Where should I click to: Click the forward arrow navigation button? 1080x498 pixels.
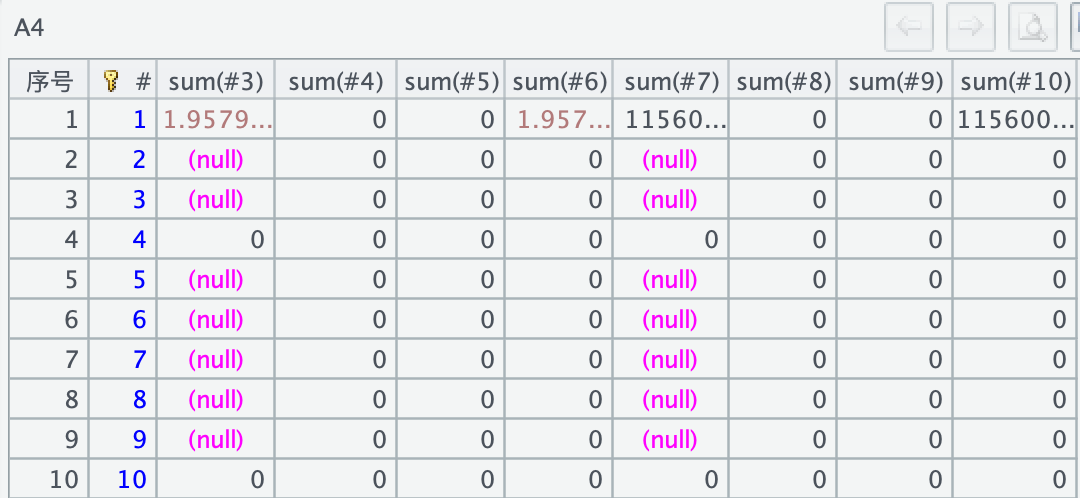pos(969,28)
